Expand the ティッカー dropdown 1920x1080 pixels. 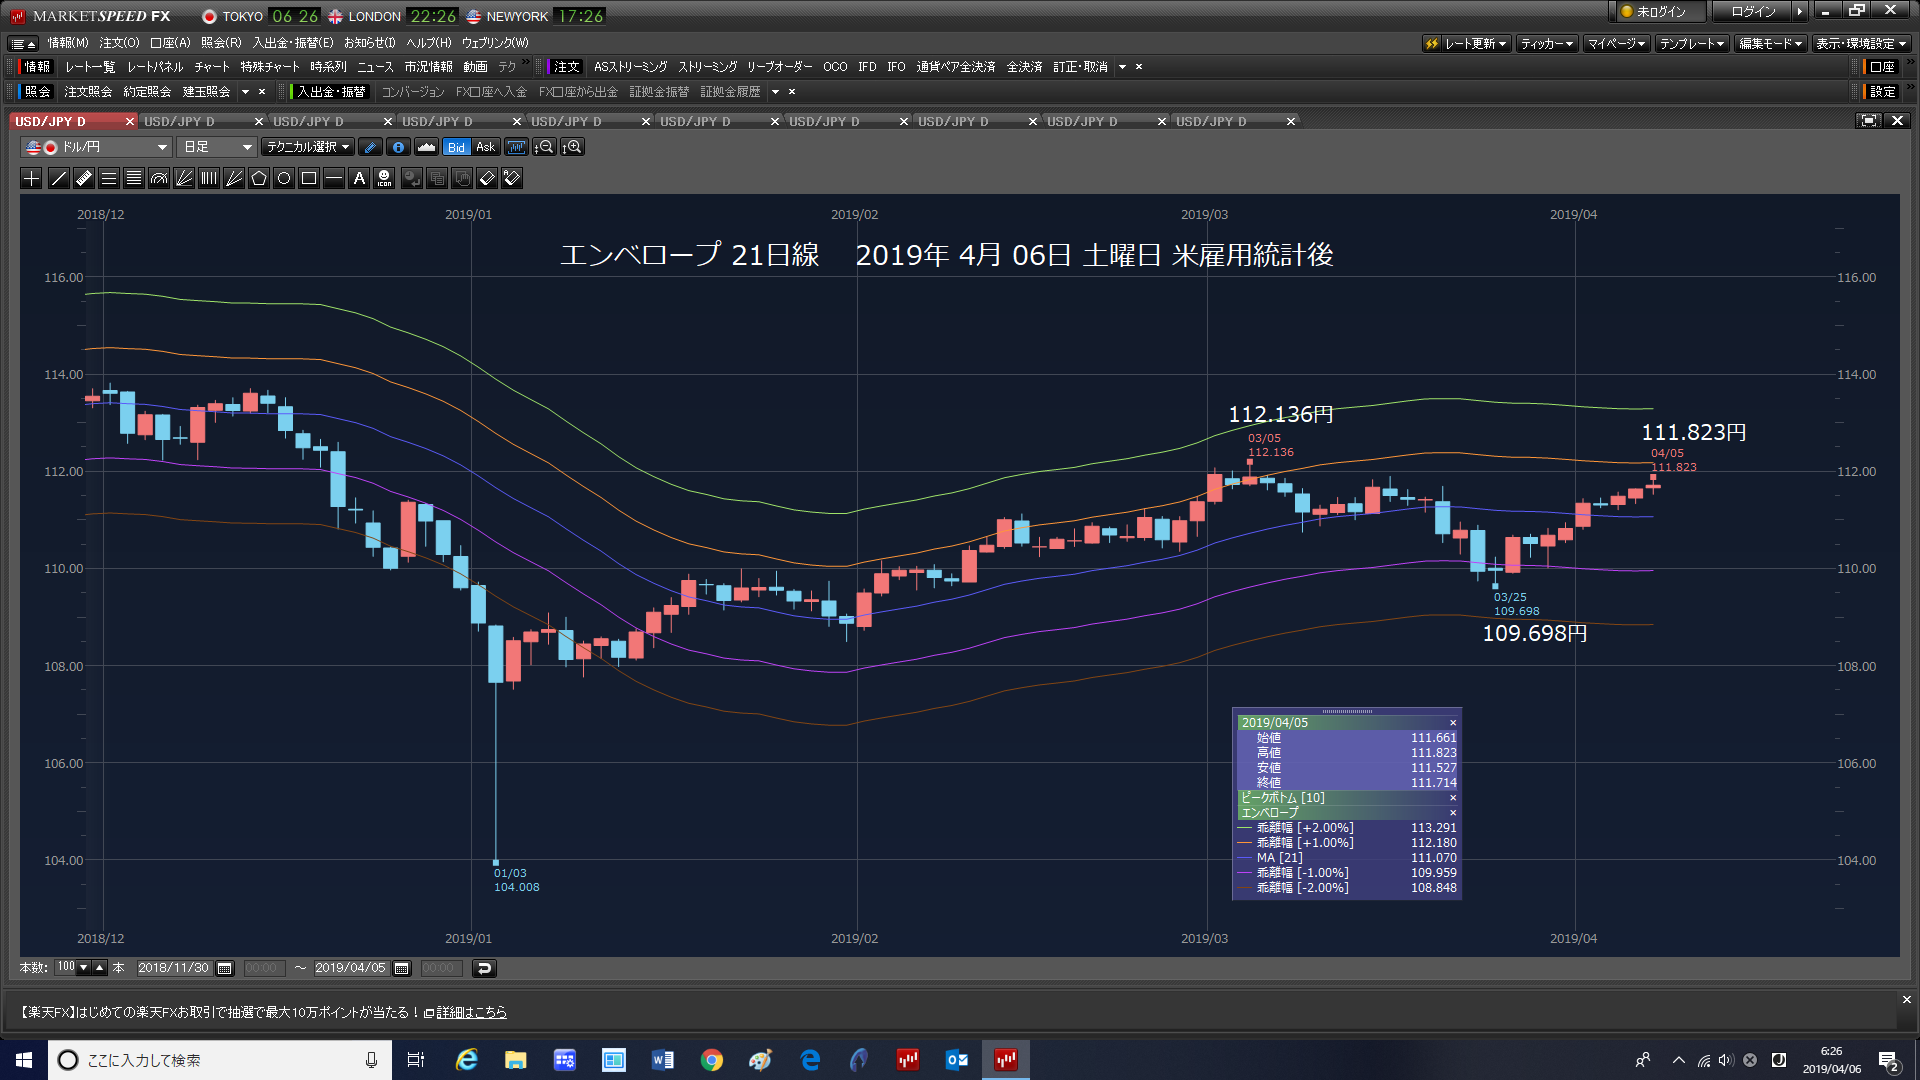(1547, 44)
